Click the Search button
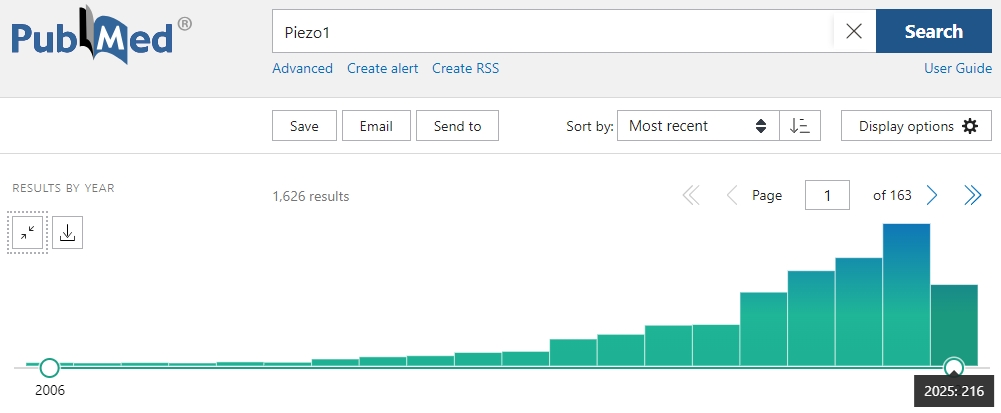 (933, 31)
